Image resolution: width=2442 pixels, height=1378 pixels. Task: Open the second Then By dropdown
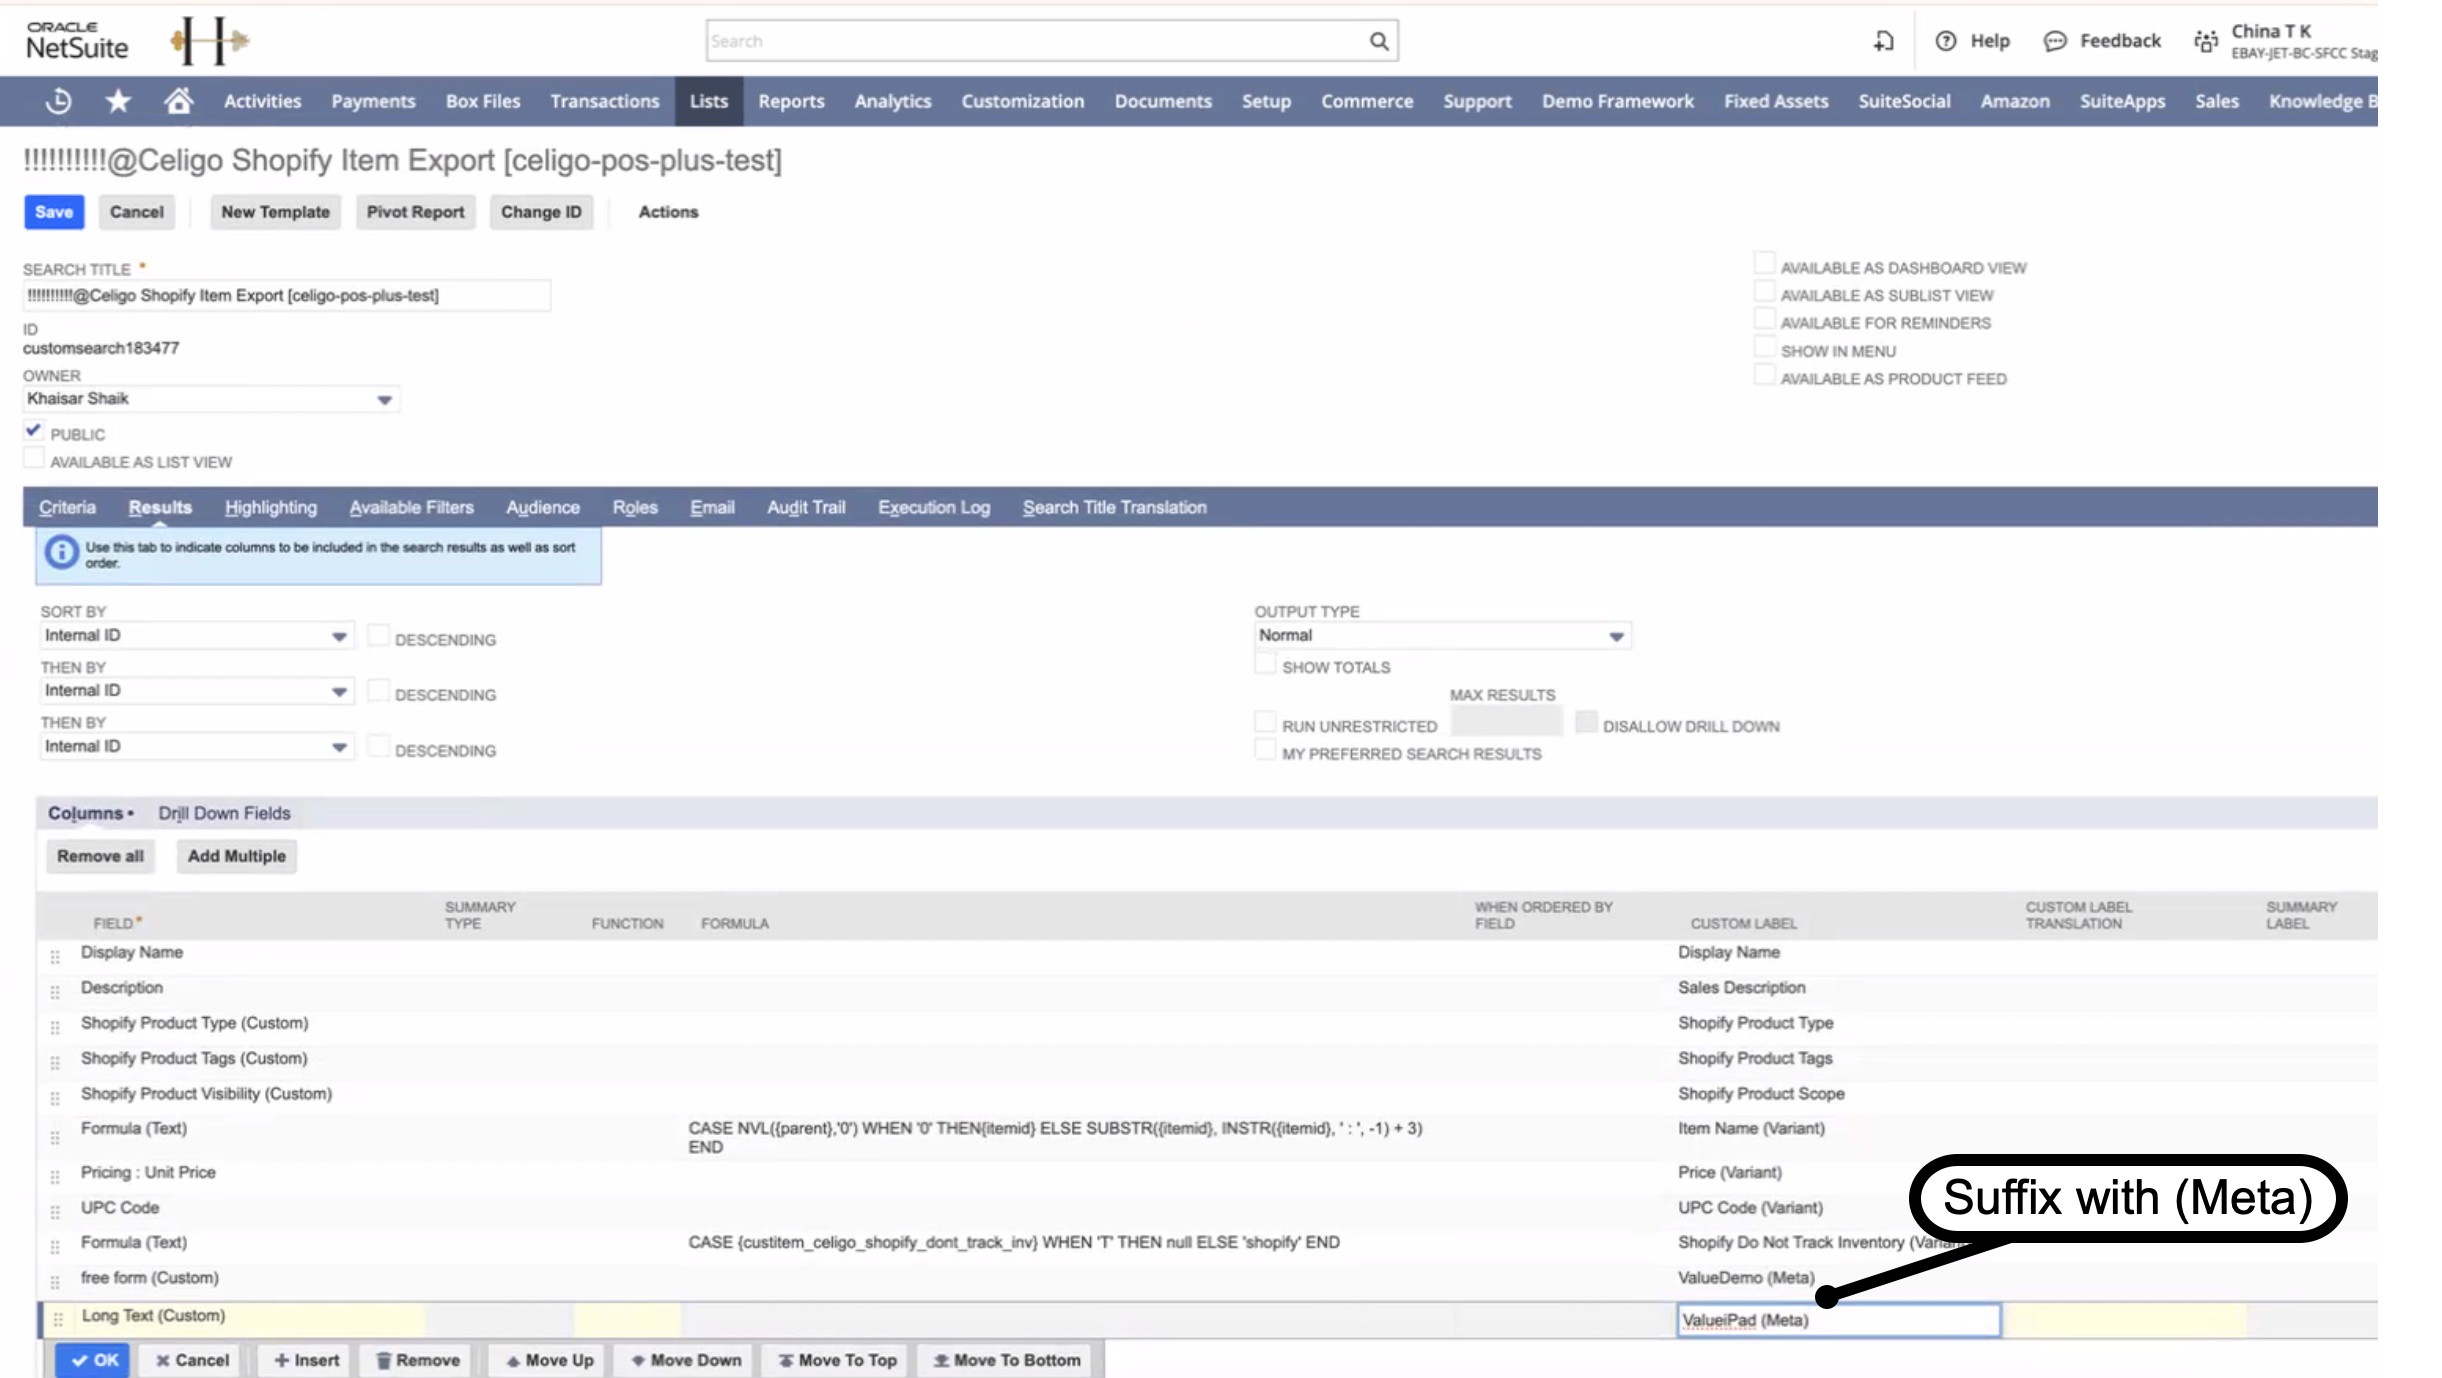(x=339, y=747)
